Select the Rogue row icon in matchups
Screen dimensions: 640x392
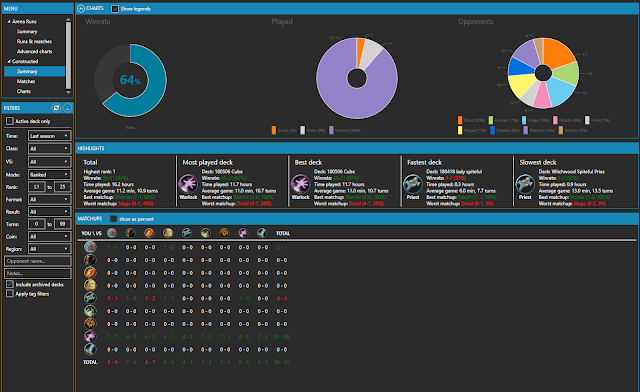(x=90, y=311)
